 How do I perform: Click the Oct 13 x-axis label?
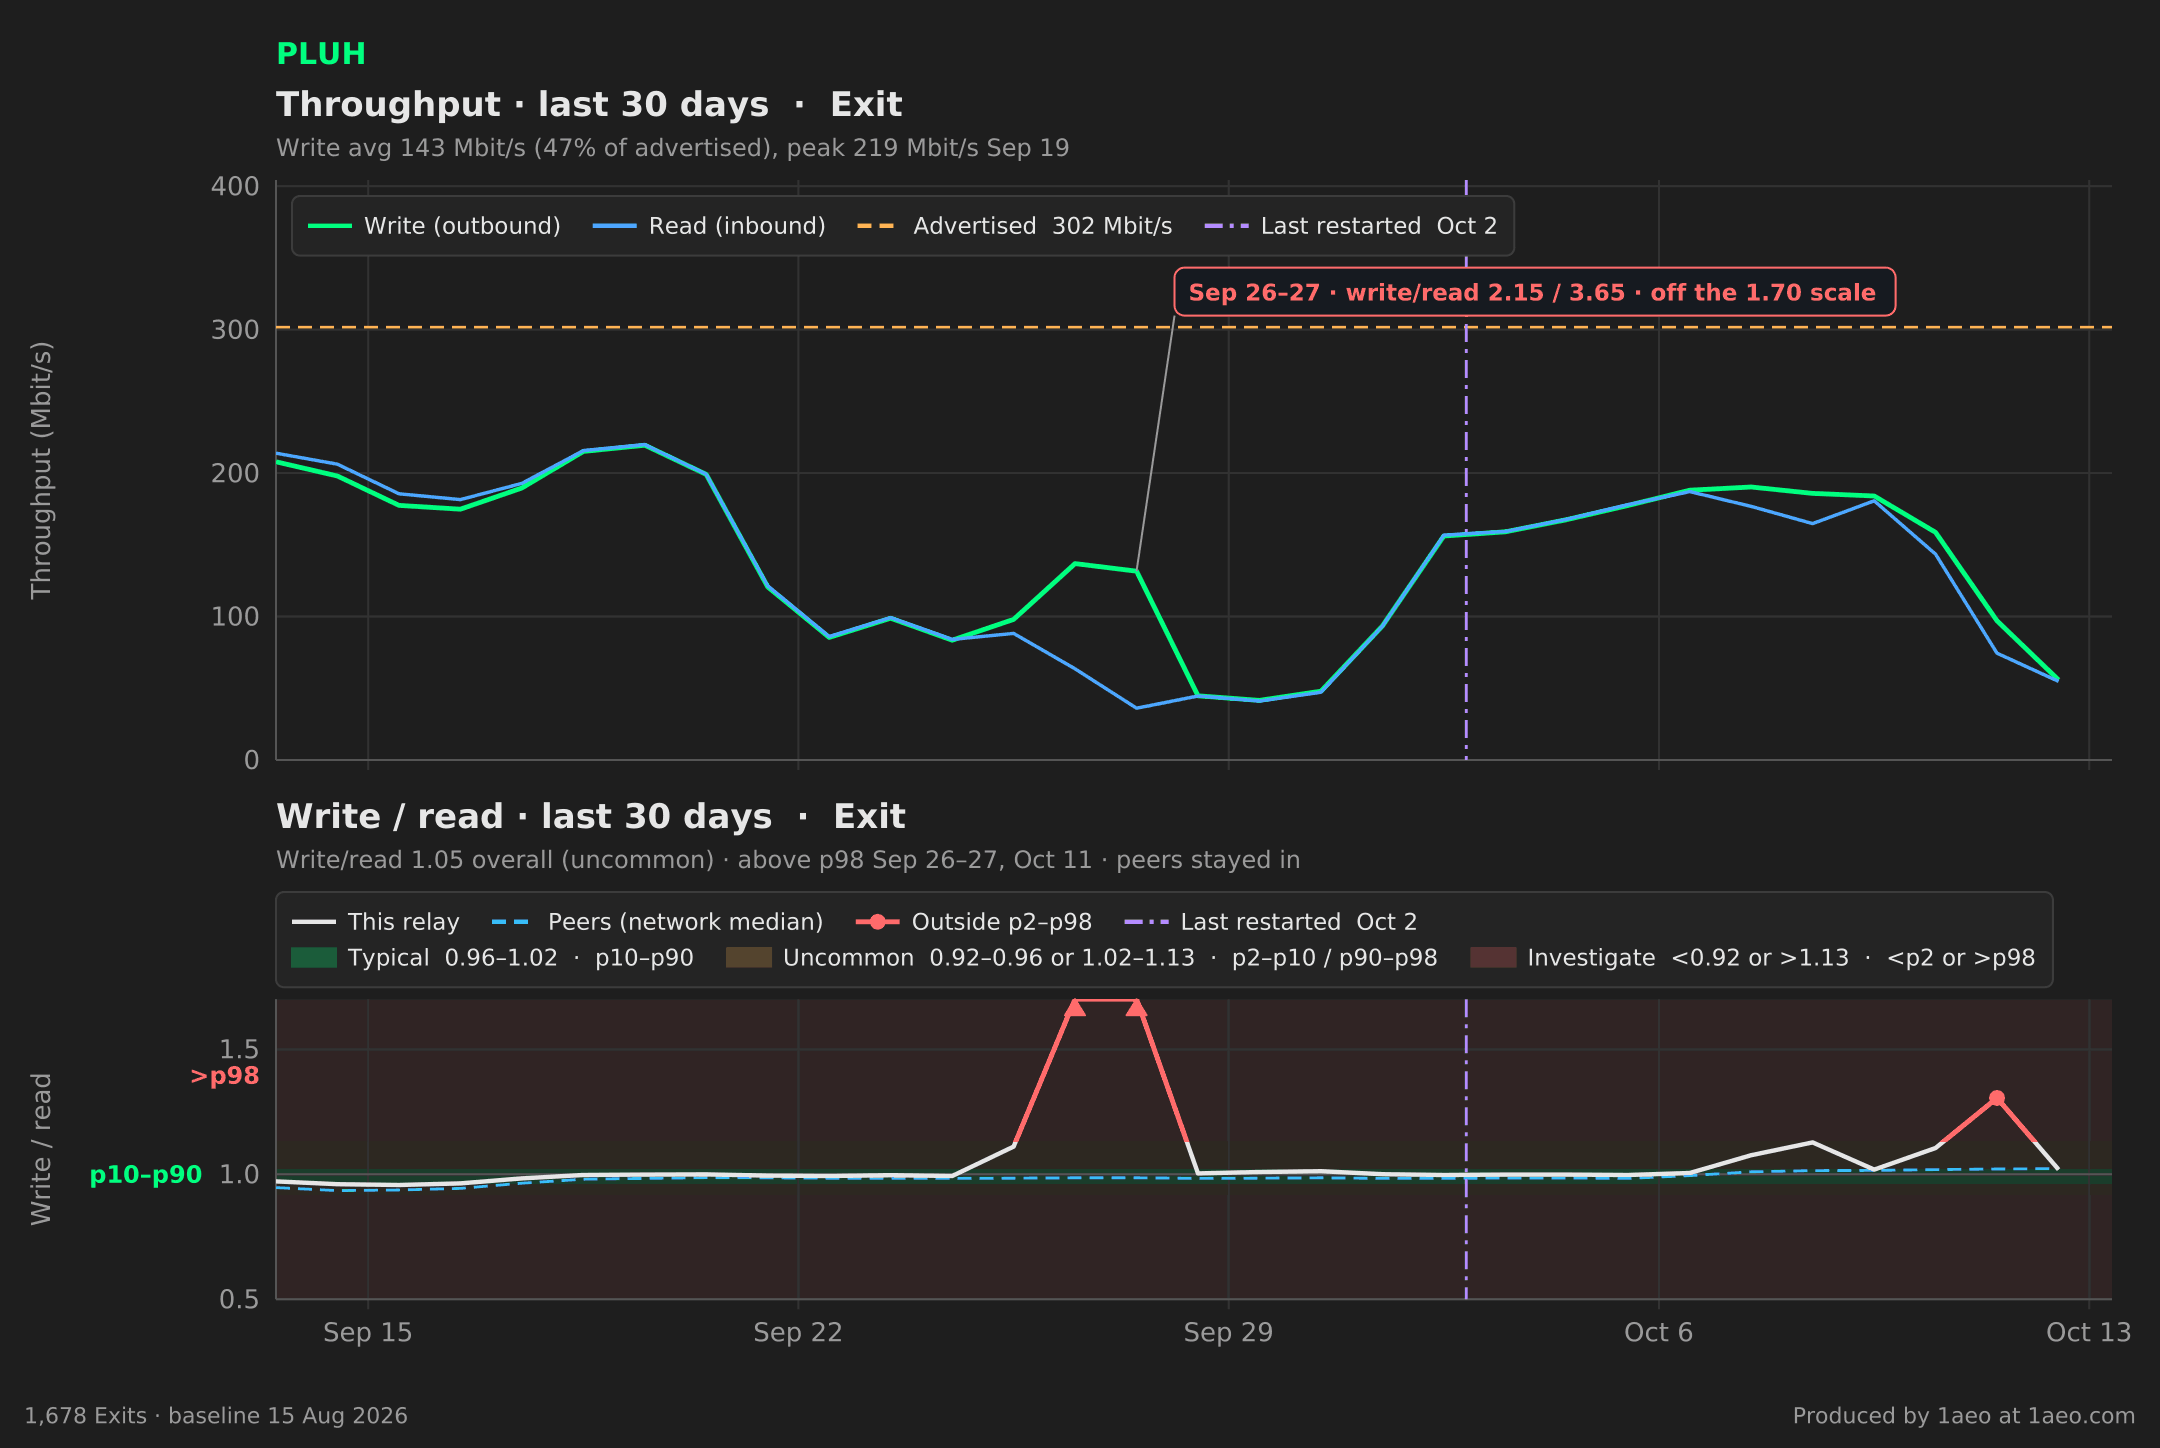(x=2089, y=1333)
